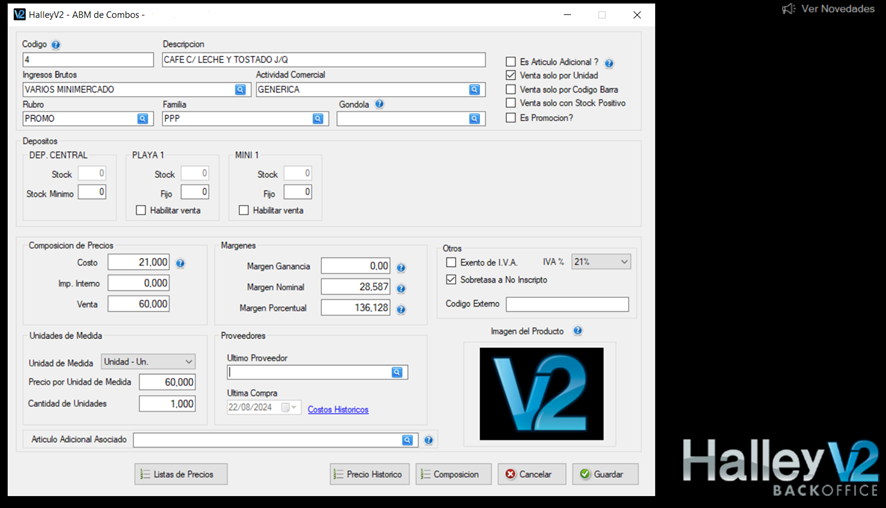
Task: Click the Margen Porcentual field
Action: pos(355,308)
